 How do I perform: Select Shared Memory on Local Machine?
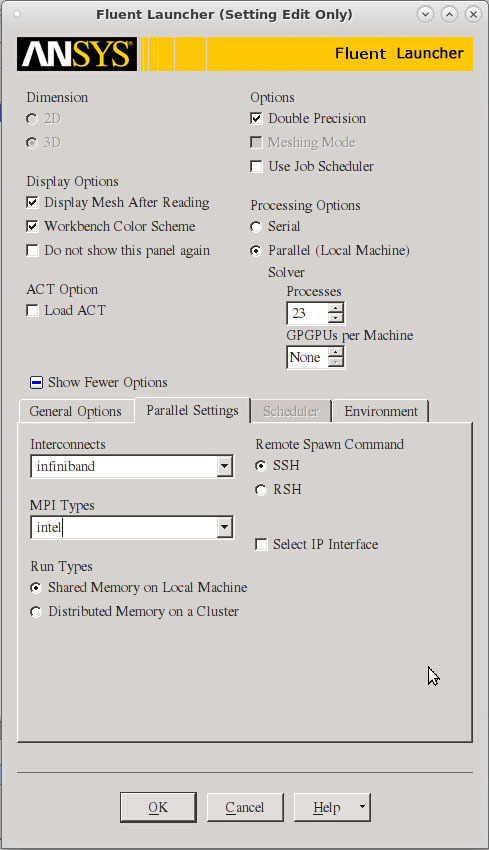coord(36,588)
